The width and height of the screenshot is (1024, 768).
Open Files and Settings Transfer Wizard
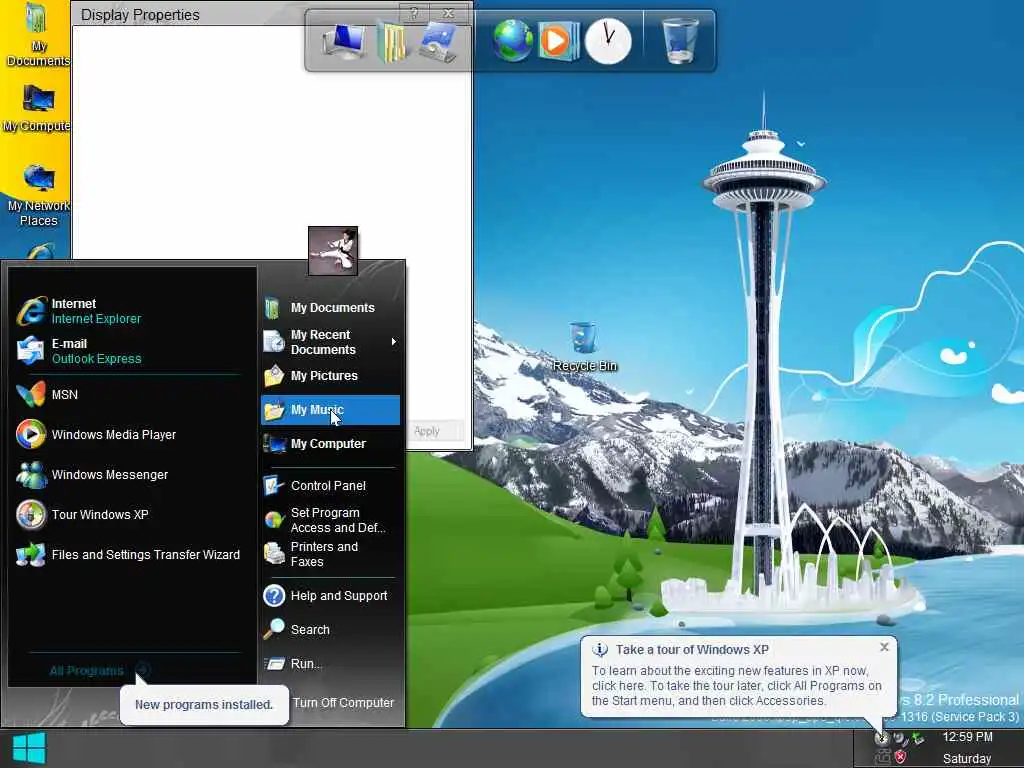coord(127,554)
